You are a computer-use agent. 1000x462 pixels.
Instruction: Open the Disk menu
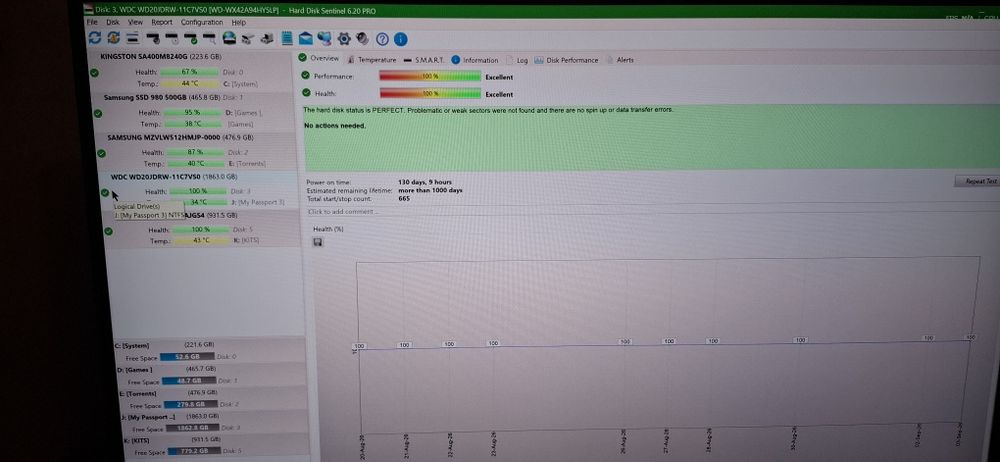113,22
